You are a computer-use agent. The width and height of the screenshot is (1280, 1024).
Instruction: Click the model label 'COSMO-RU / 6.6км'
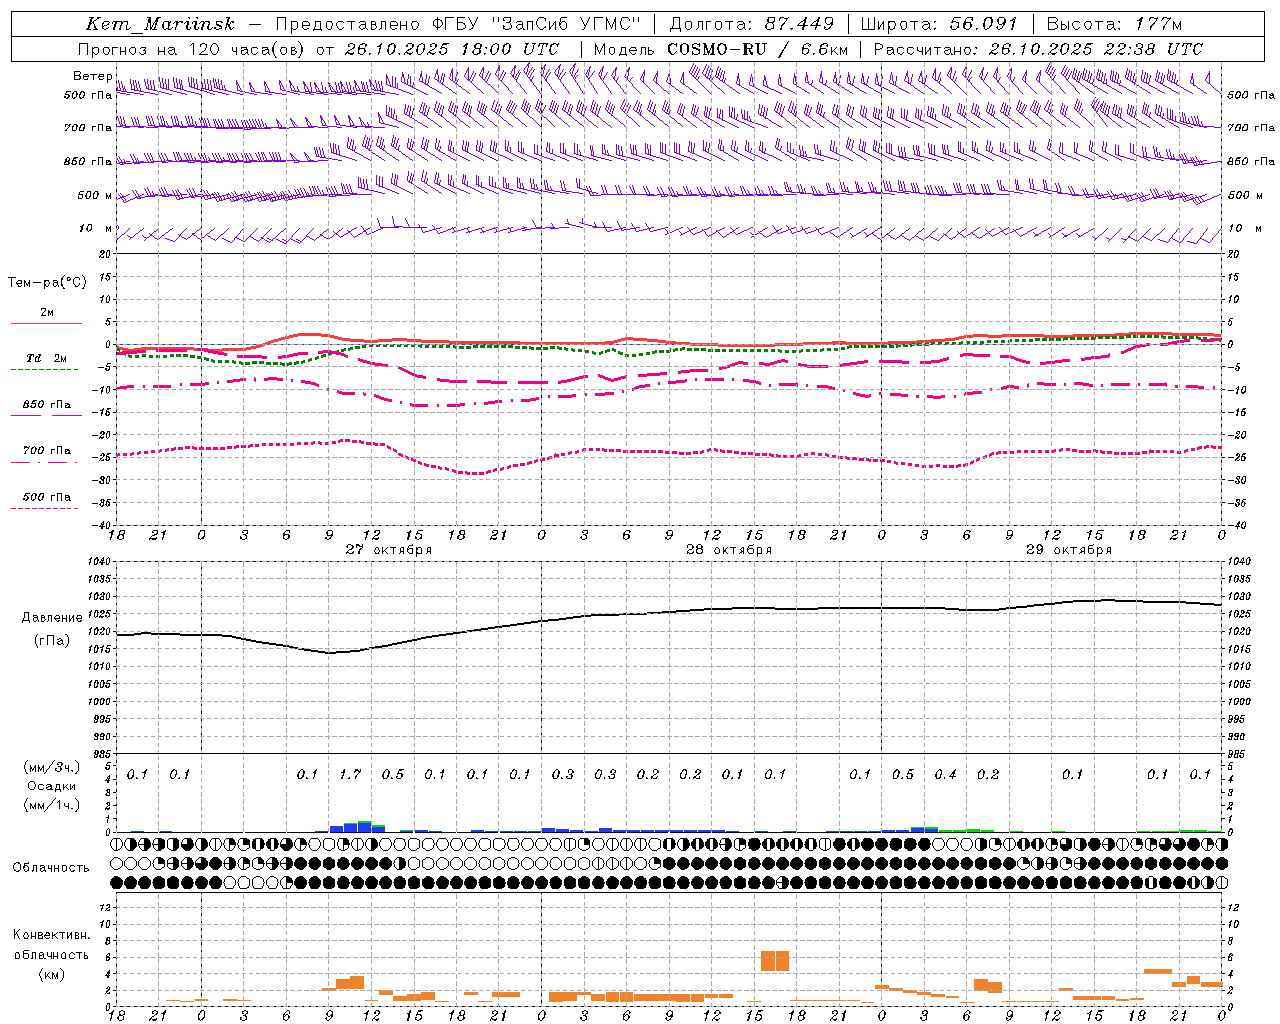click(x=758, y=49)
